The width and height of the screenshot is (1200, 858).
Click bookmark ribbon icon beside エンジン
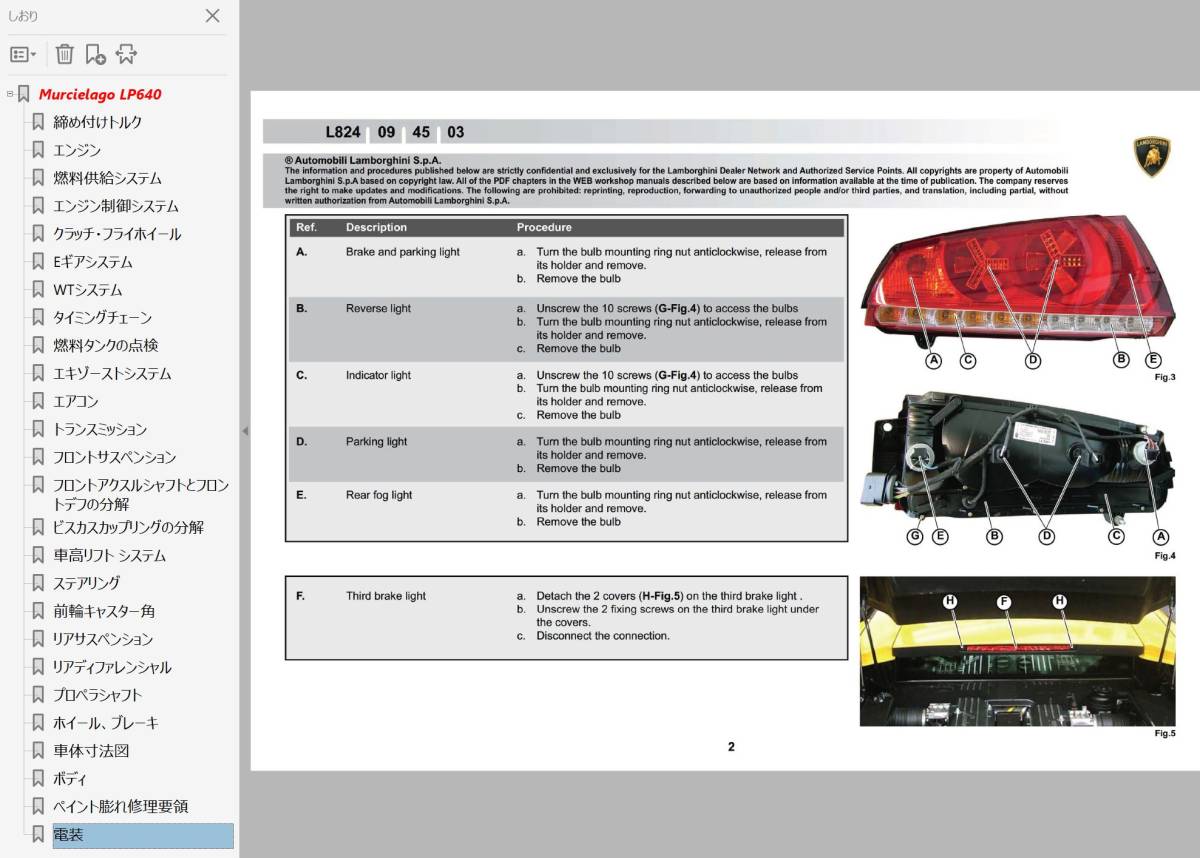point(38,150)
